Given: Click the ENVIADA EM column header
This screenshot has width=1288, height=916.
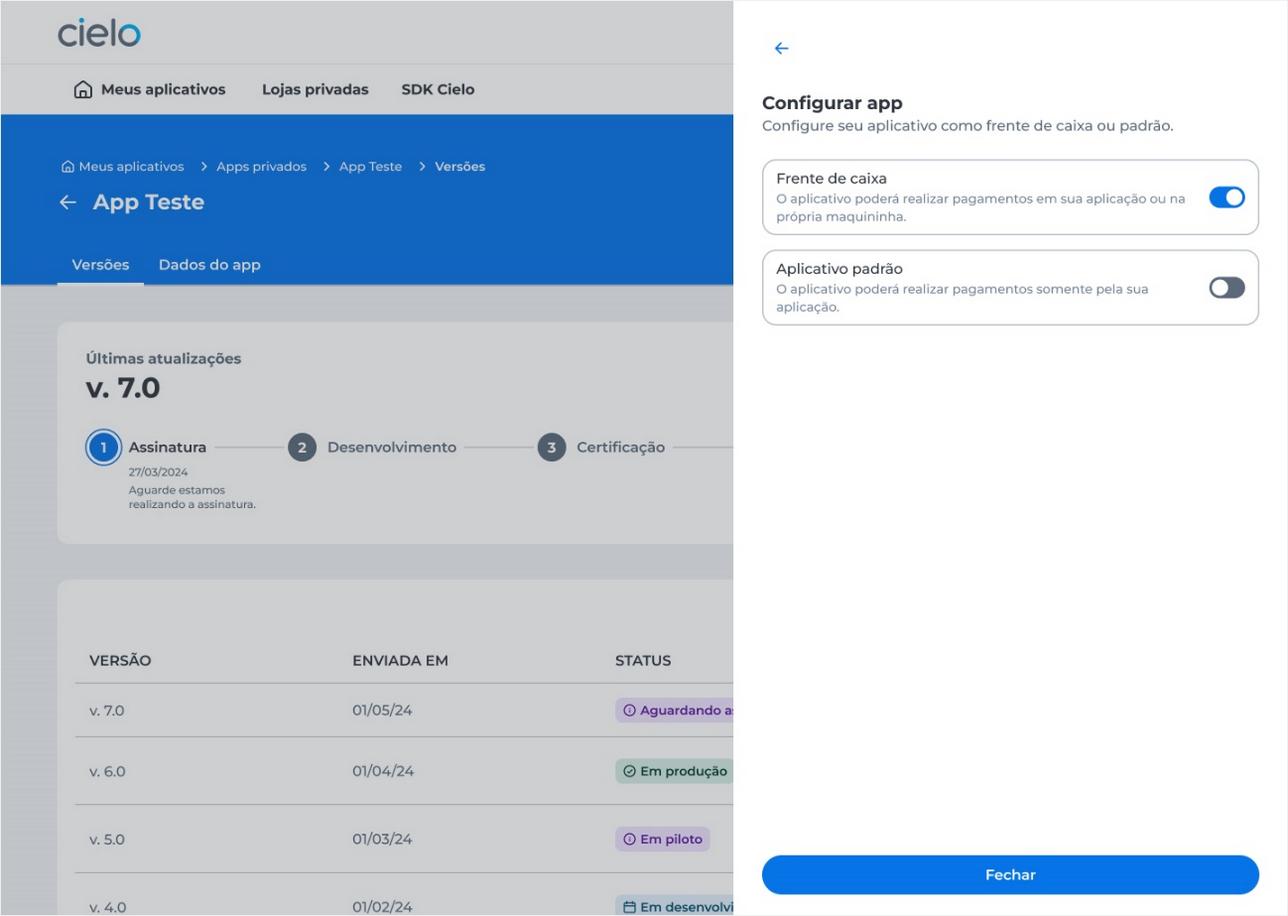Looking at the screenshot, I should click(400, 661).
